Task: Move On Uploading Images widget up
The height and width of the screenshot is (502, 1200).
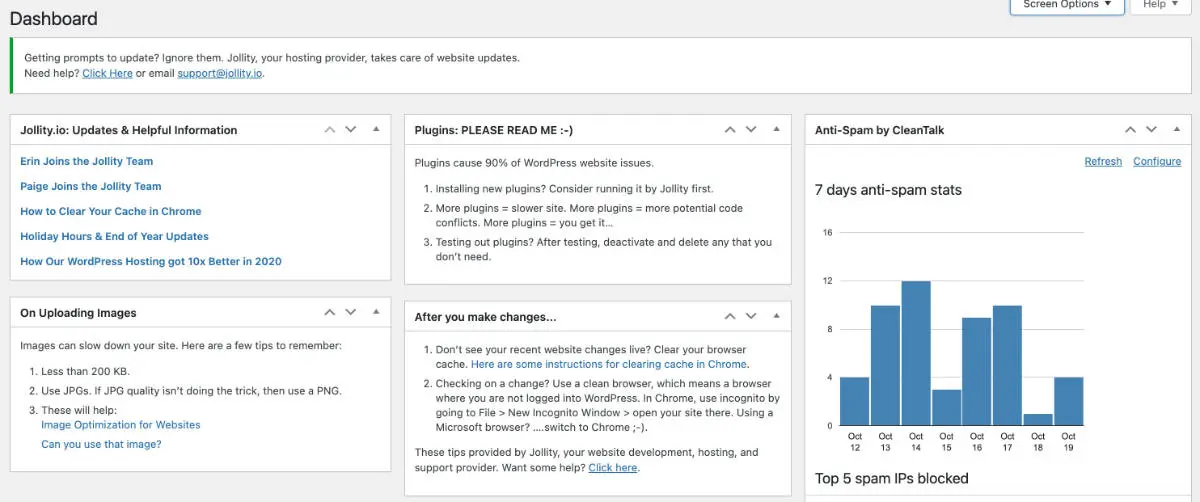Action: coord(330,313)
